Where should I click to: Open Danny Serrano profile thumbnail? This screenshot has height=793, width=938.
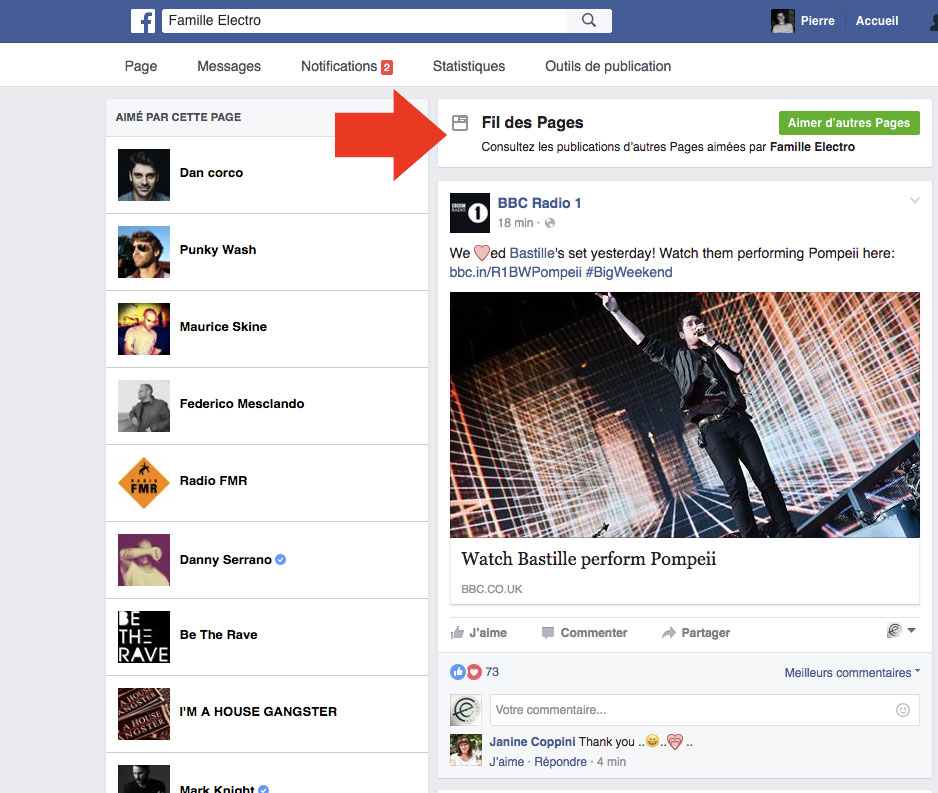click(144, 560)
